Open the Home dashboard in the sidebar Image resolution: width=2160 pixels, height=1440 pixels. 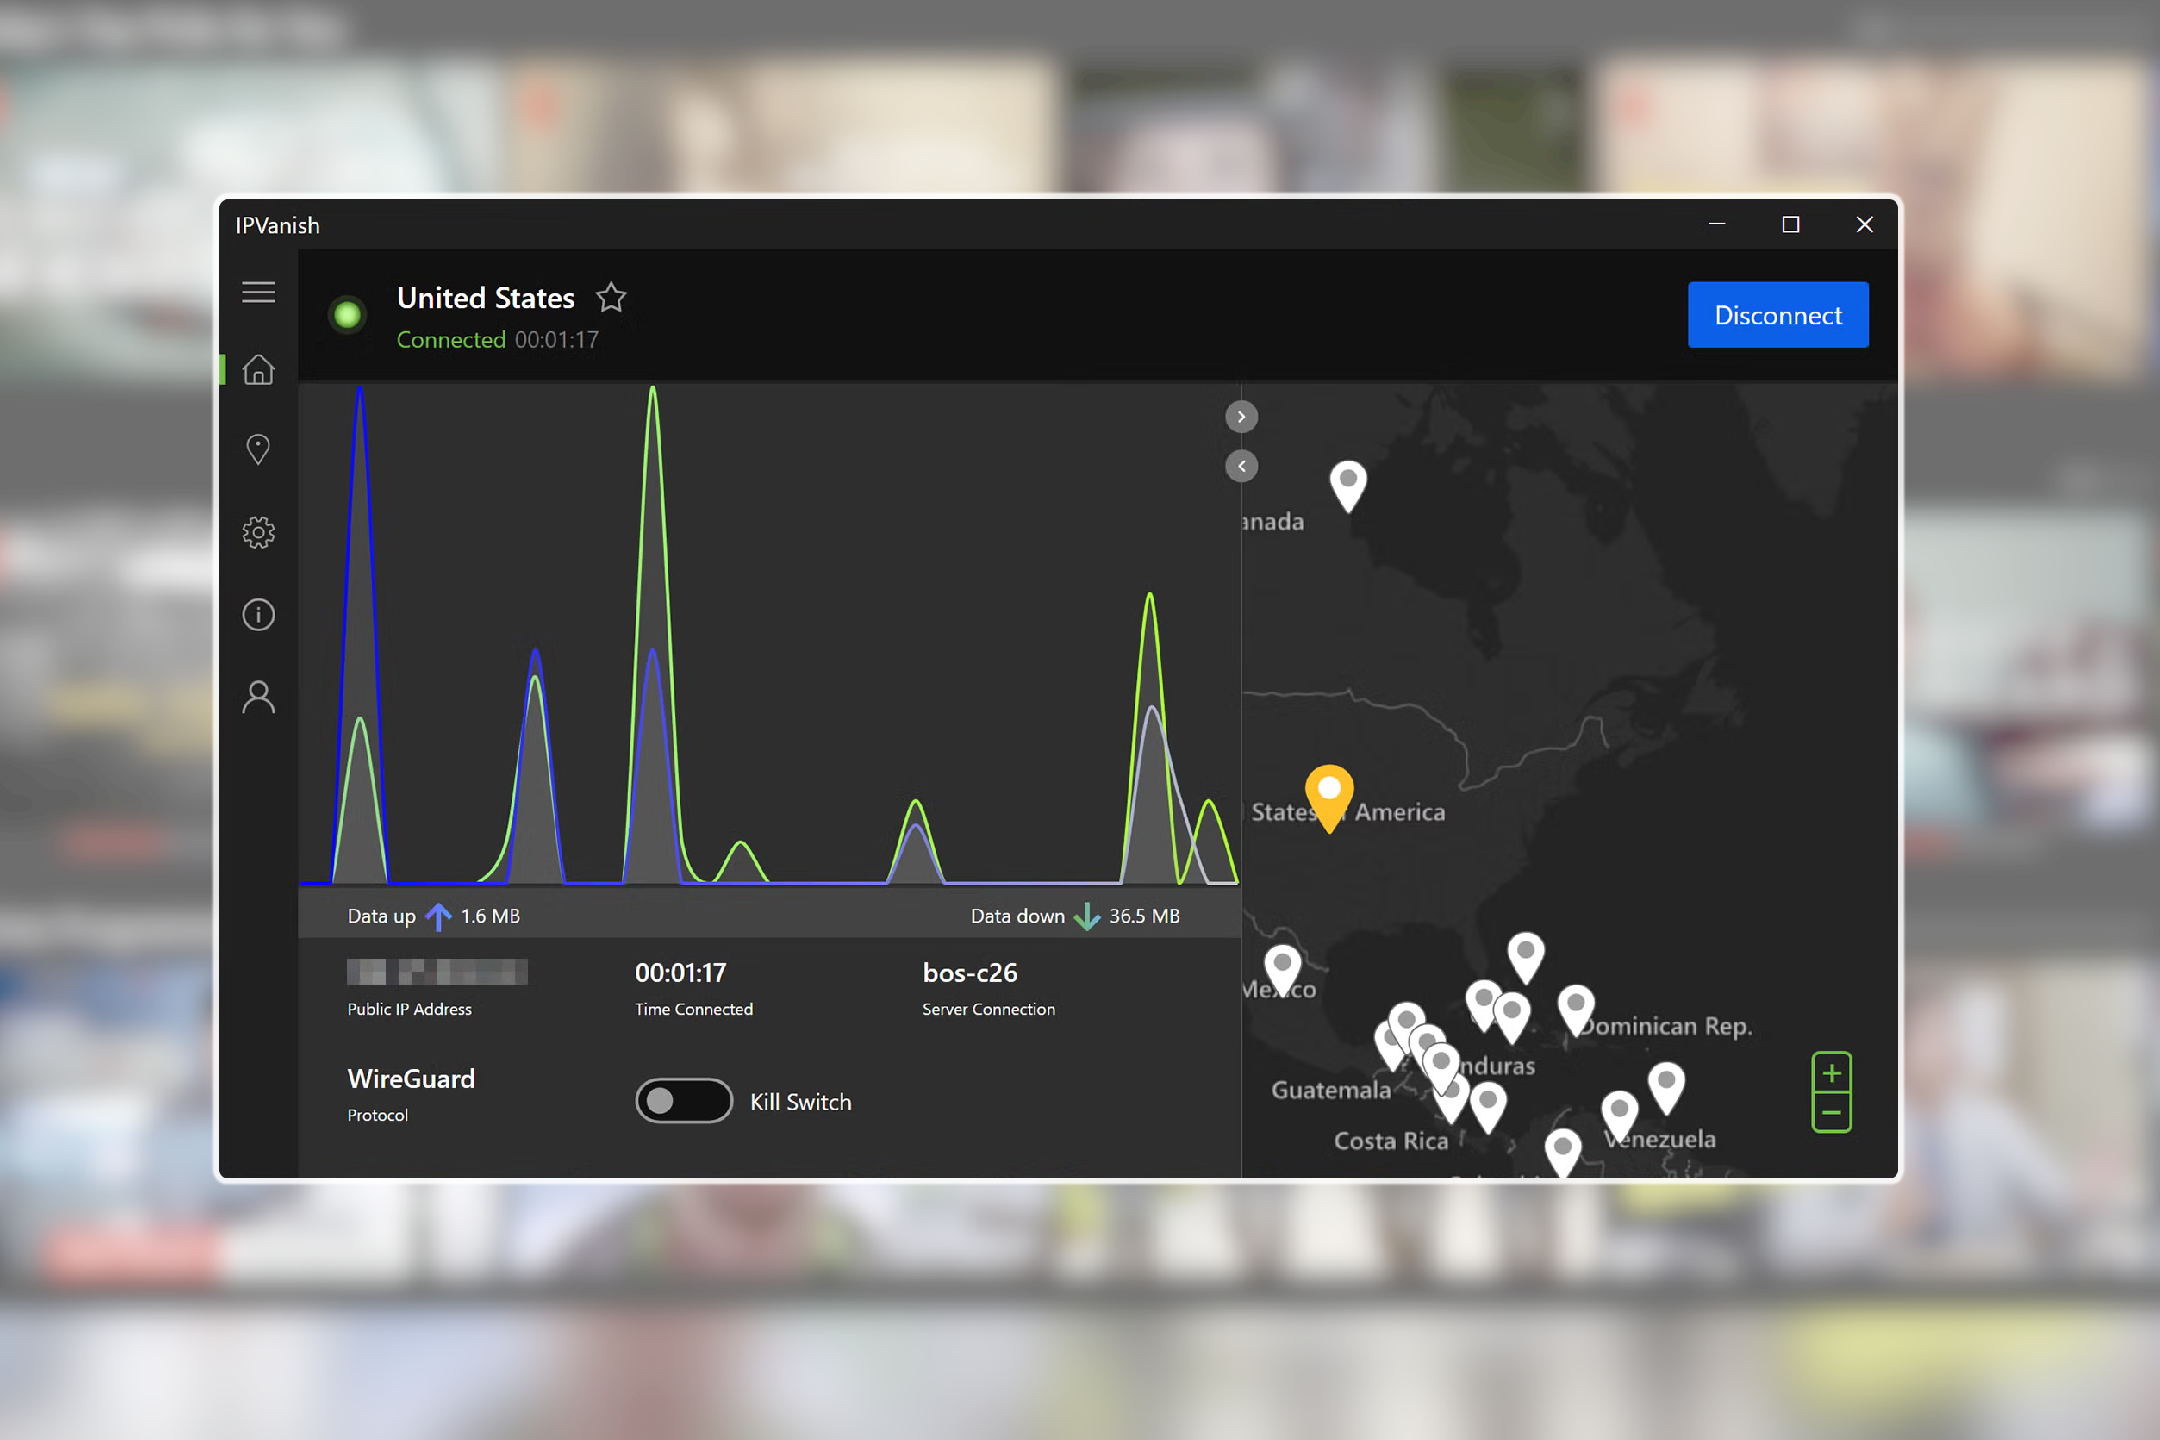click(x=258, y=371)
